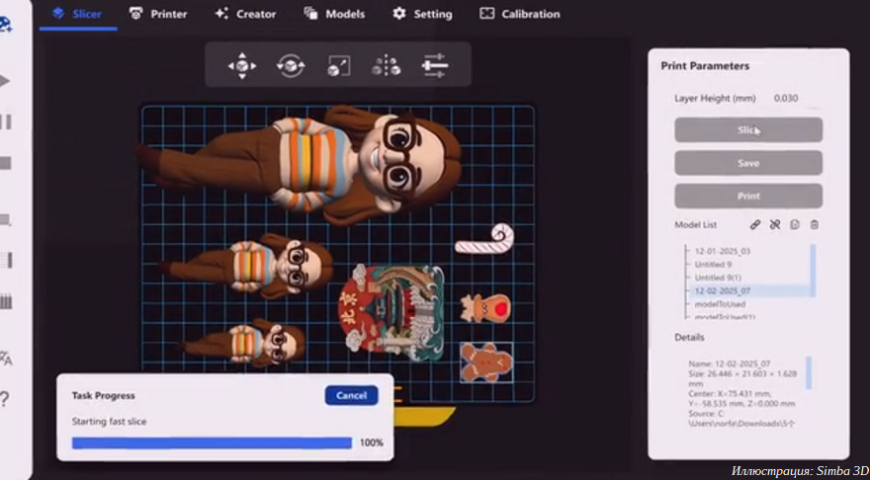The image size is (870, 480).
Task: Click the link models icon in Model List
Action: (x=755, y=225)
